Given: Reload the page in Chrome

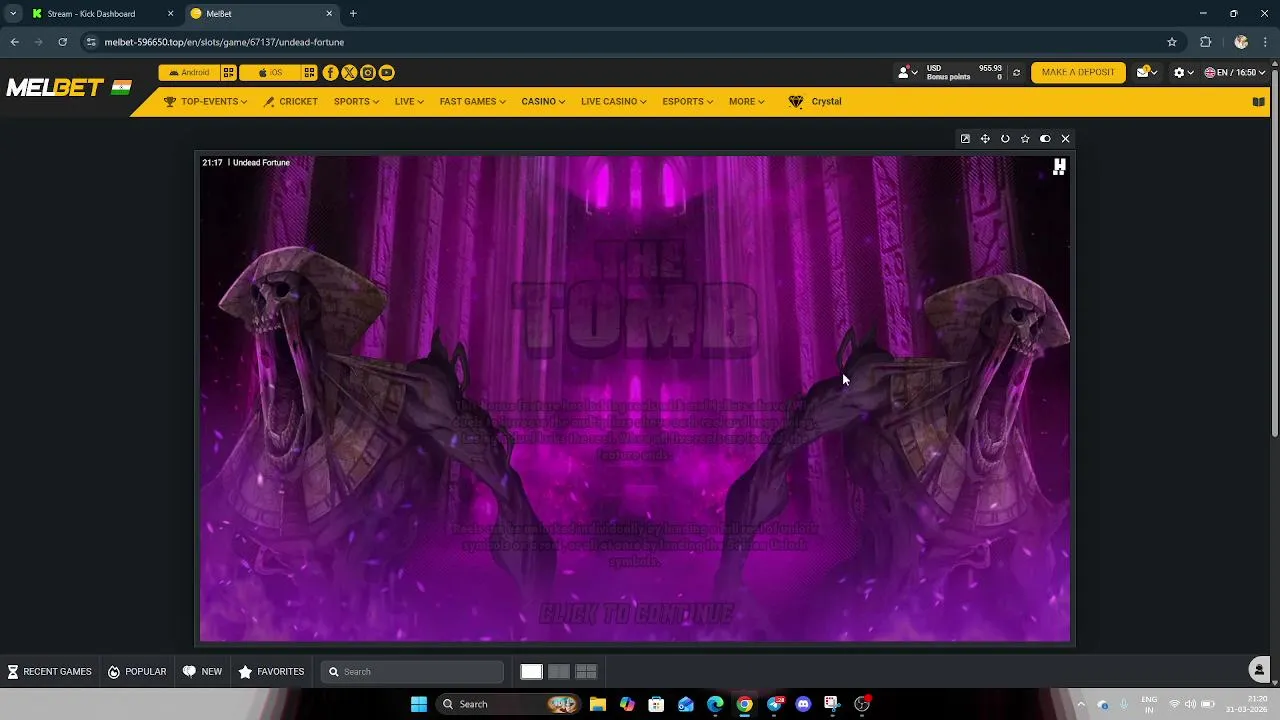Looking at the screenshot, I should point(62,42).
